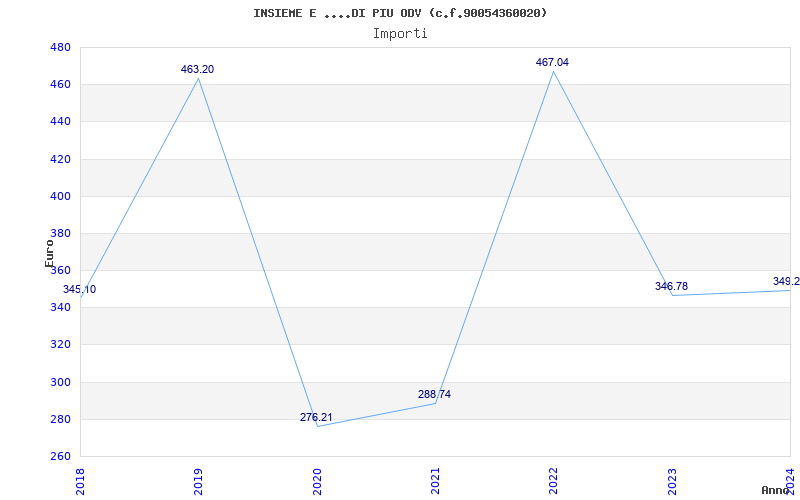
Task: Click the 440 y-axis value
Action: [x=60, y=122]
